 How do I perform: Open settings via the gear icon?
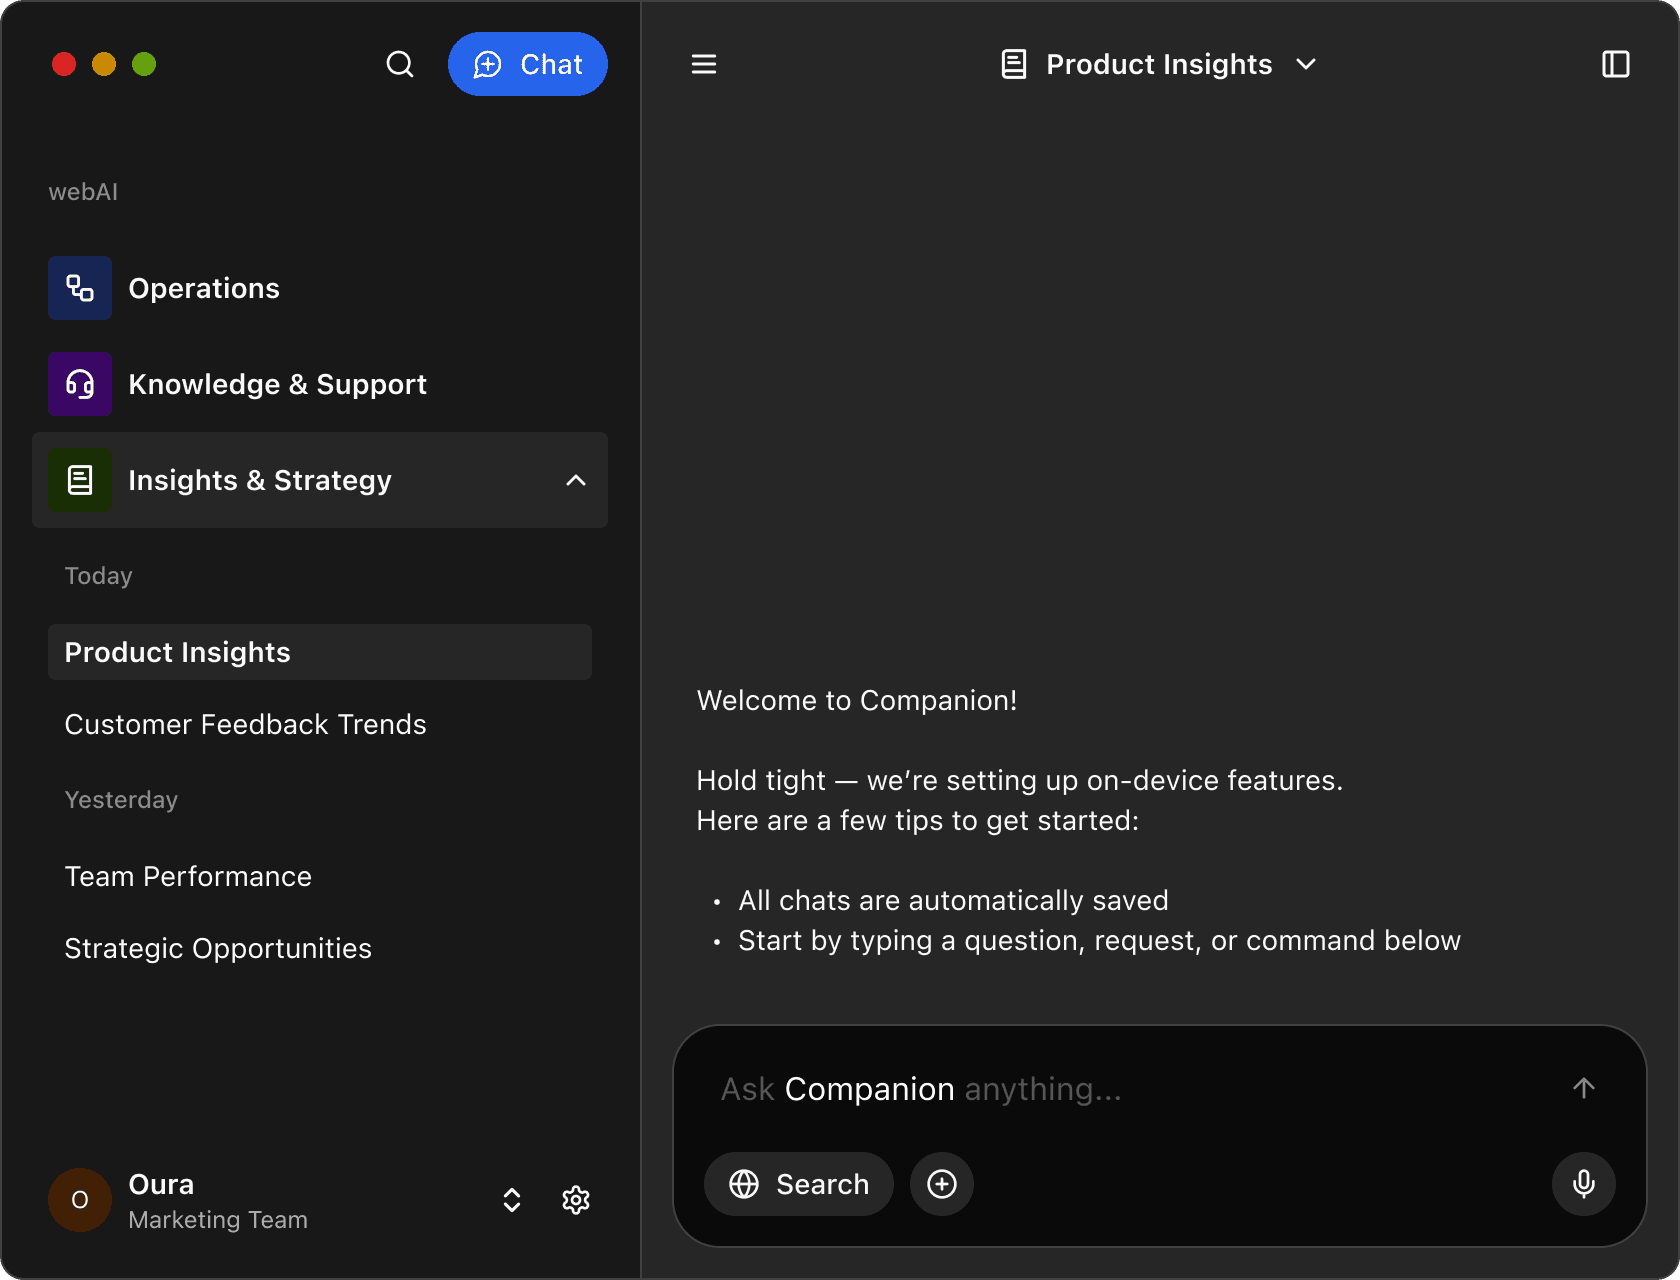coord(576,1200)
